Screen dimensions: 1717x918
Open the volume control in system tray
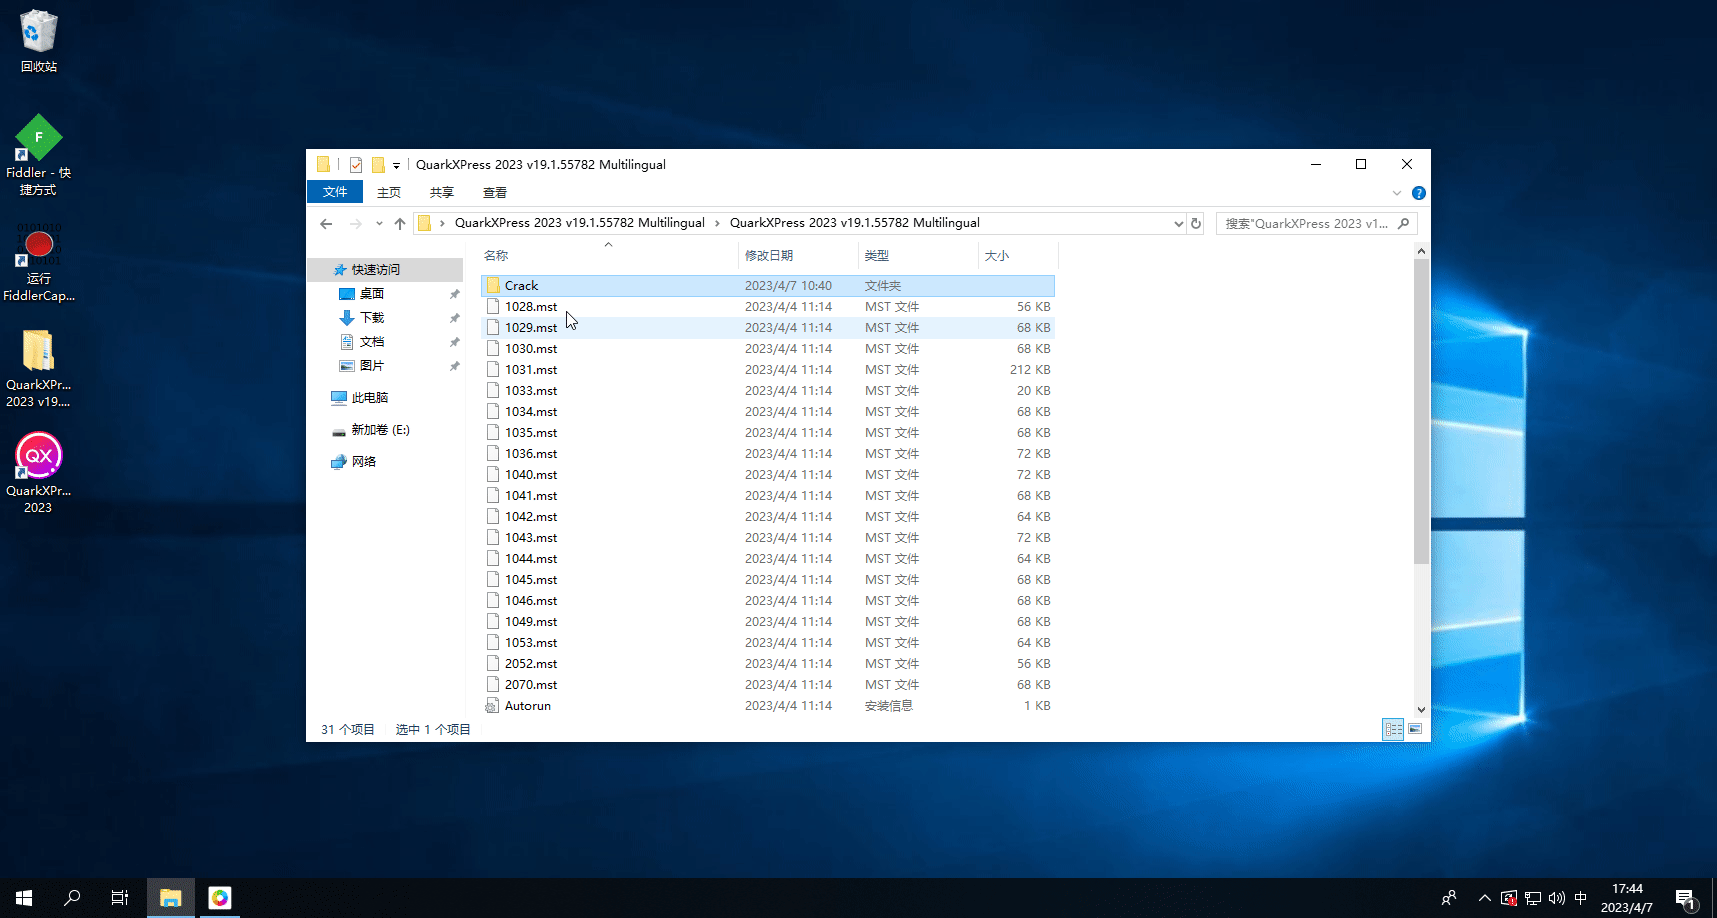click(x=1556, y=898)
